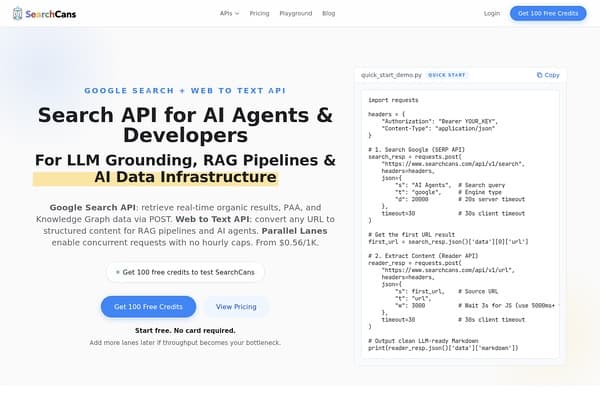Click the hero Get 100 Free Credits button
This screenshot has width=600, height=400.
tap(148, 307)
